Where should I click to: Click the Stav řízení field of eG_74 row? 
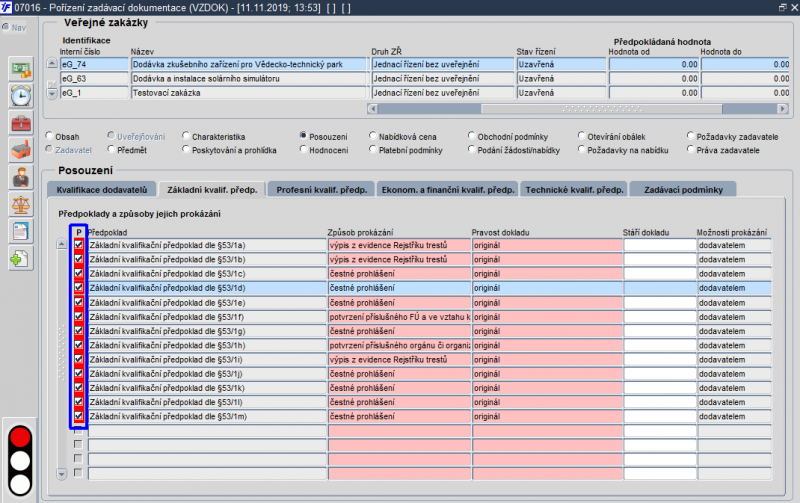point(561,64)
